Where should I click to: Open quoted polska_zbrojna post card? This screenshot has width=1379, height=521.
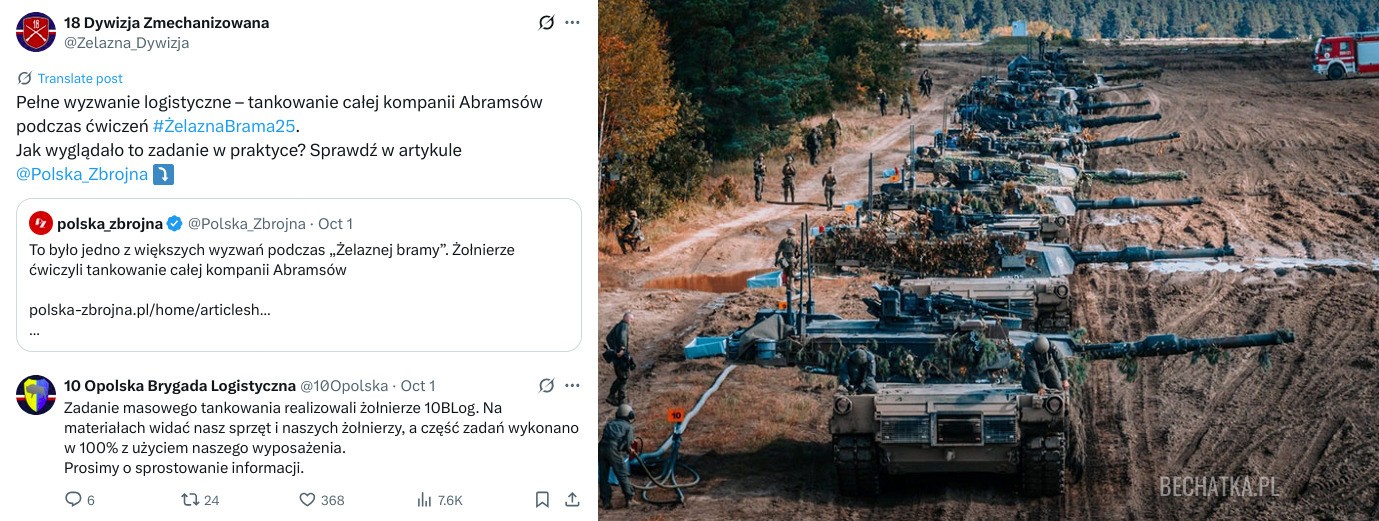click(299, 275)
